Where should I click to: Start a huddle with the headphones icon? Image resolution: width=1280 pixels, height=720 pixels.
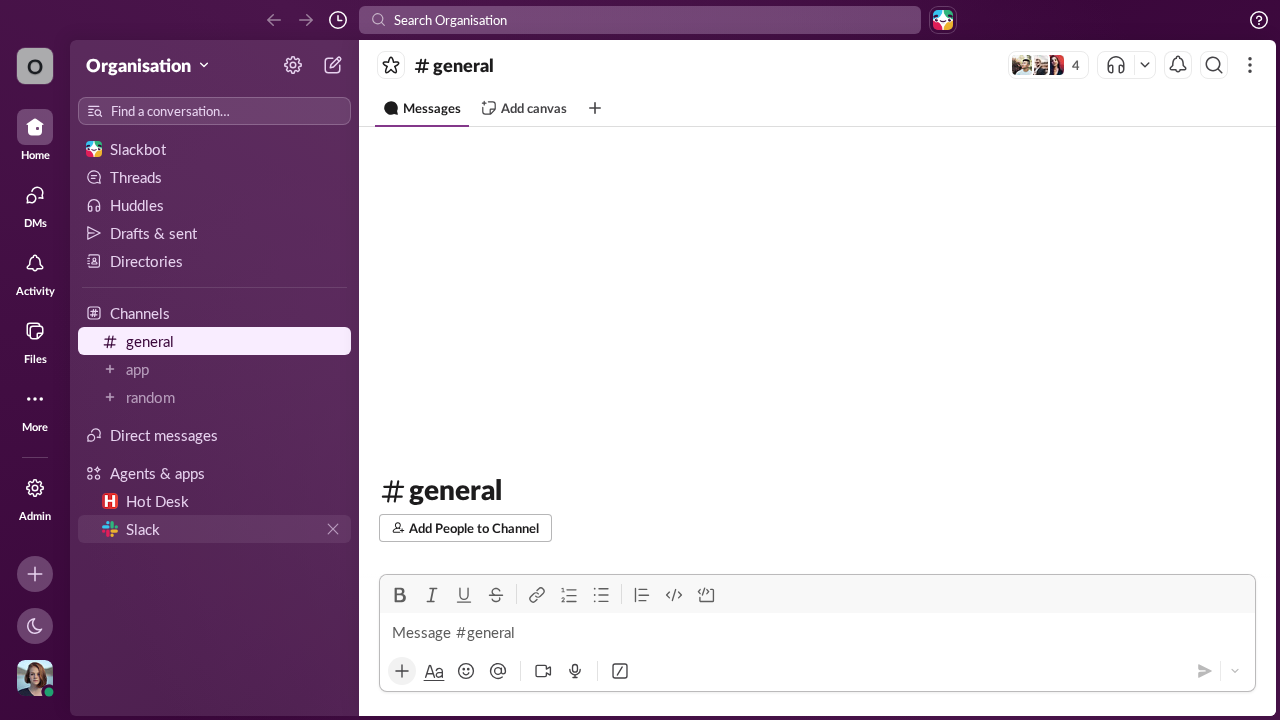pyautogui.click(x=1116, y=65)
